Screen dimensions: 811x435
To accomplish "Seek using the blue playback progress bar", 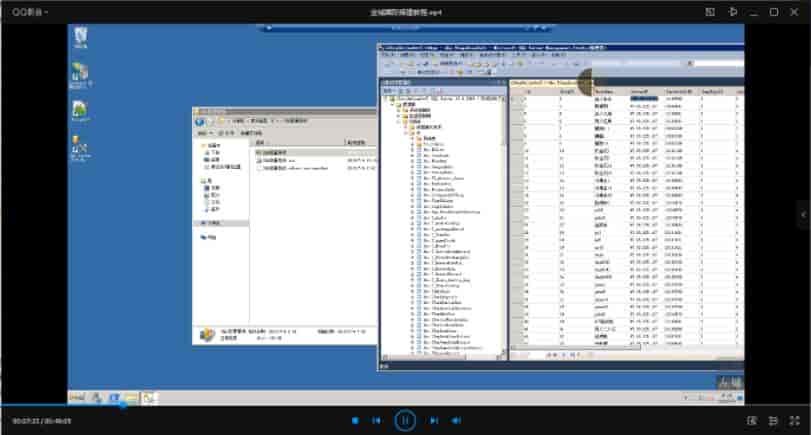I will click(60, 405).
